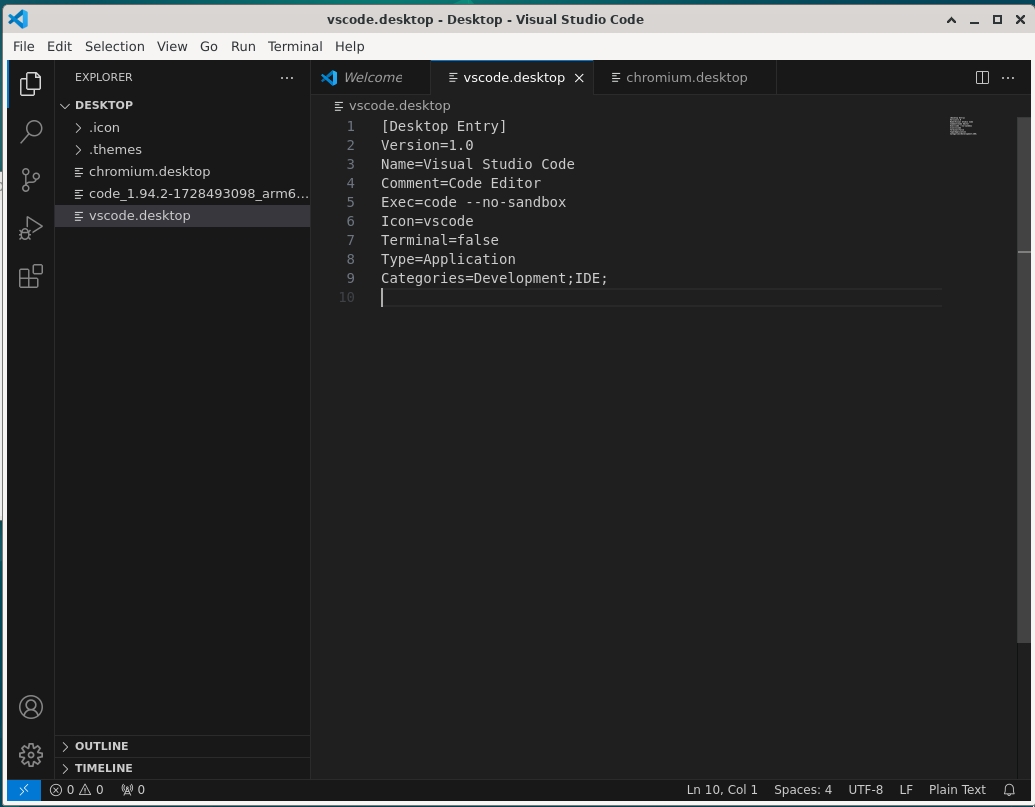Screen dimensions: 1035x807
Task: Click Ln 10, Col 1 to go to line
Action: [722, 790]
